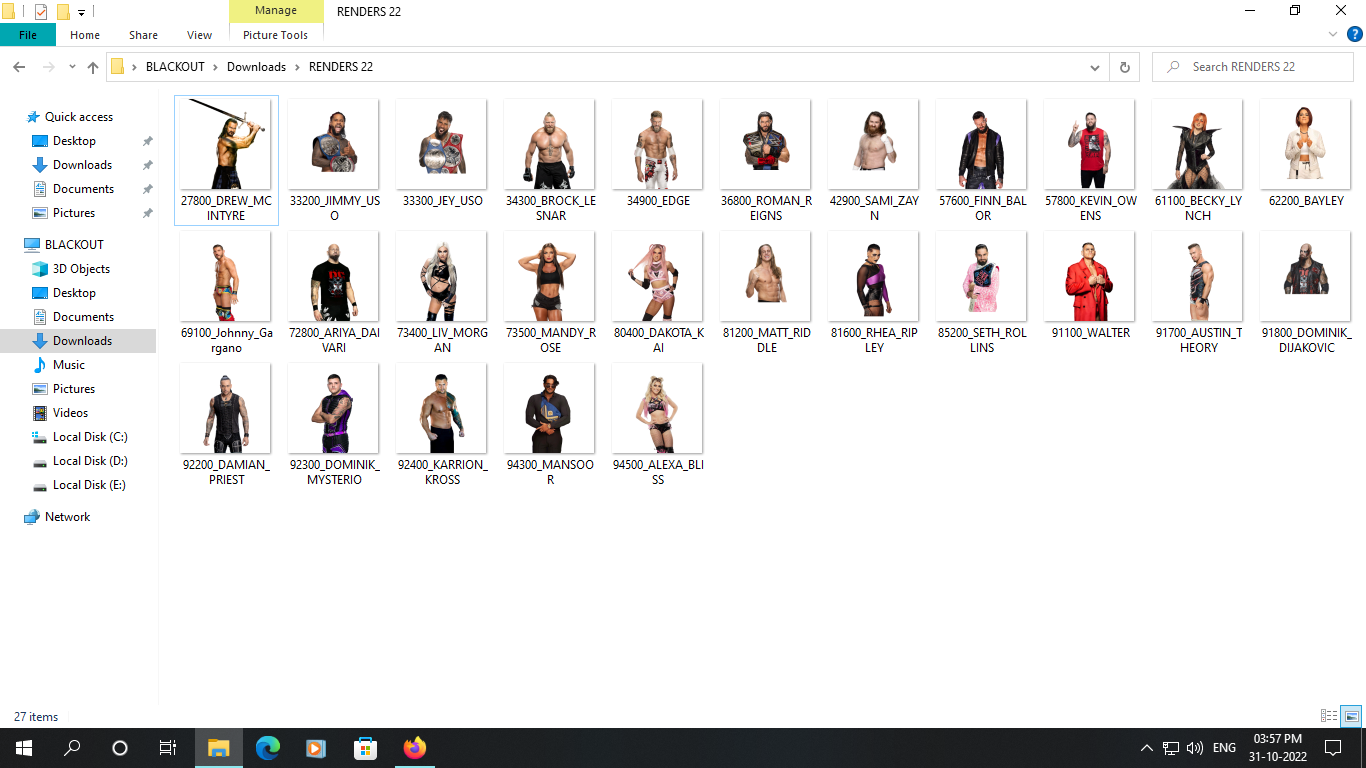The height and width of the screenshot is (768, 1366).
Task: Click Windows Start button
Action: point(24,748)
